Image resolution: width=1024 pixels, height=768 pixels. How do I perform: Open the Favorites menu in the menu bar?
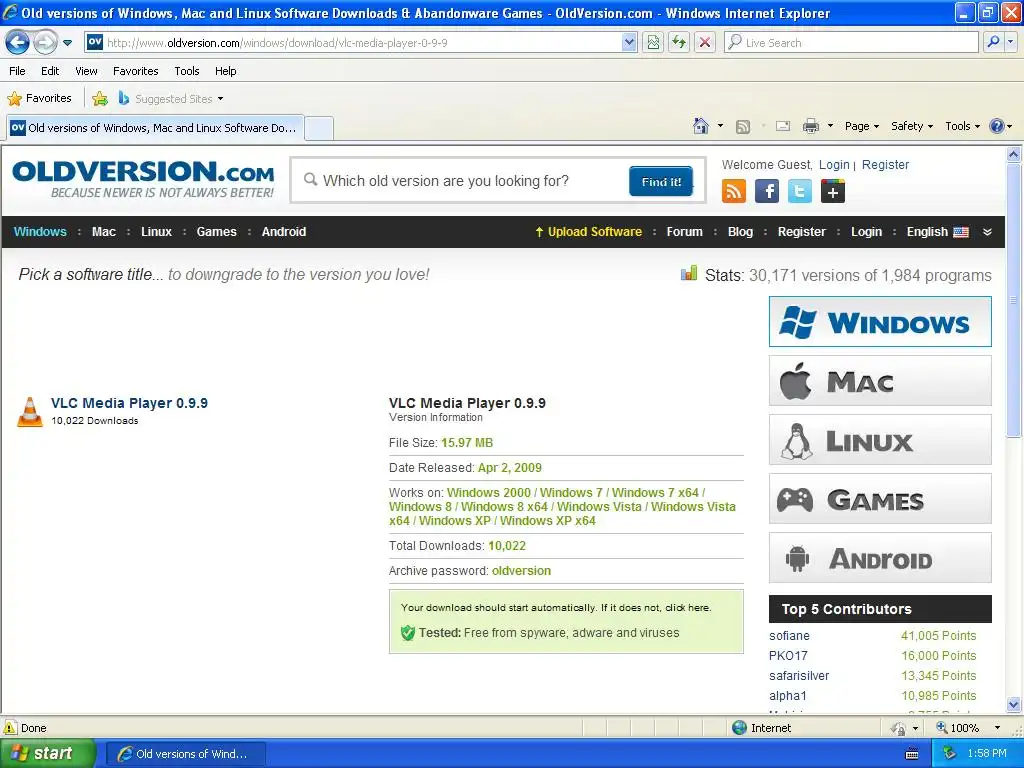click(136, 71)
